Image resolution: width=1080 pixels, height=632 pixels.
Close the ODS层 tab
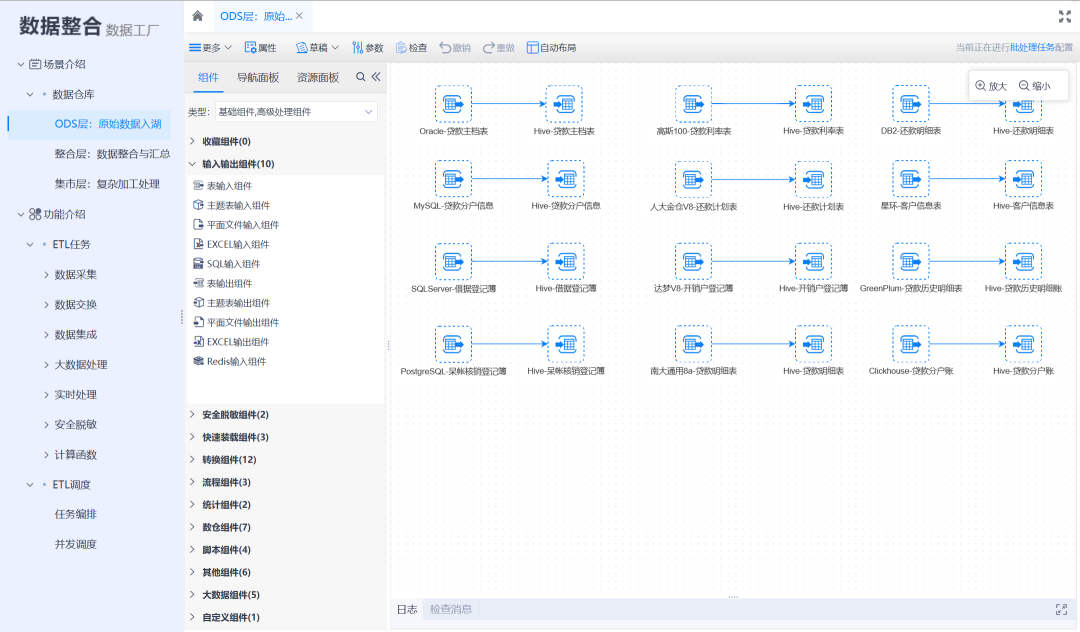pos(299,16)
